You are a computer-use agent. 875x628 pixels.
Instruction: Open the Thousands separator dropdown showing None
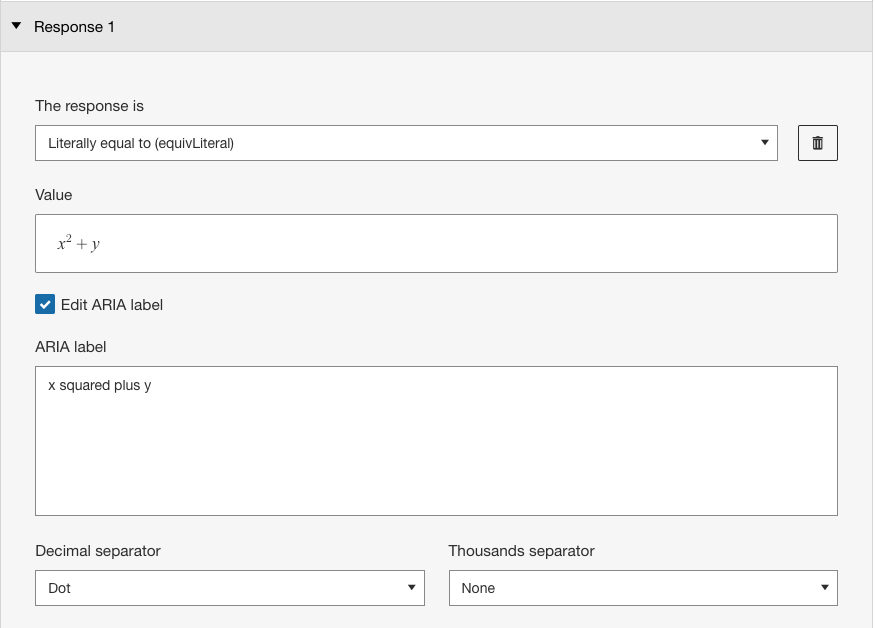coord(643,588)
